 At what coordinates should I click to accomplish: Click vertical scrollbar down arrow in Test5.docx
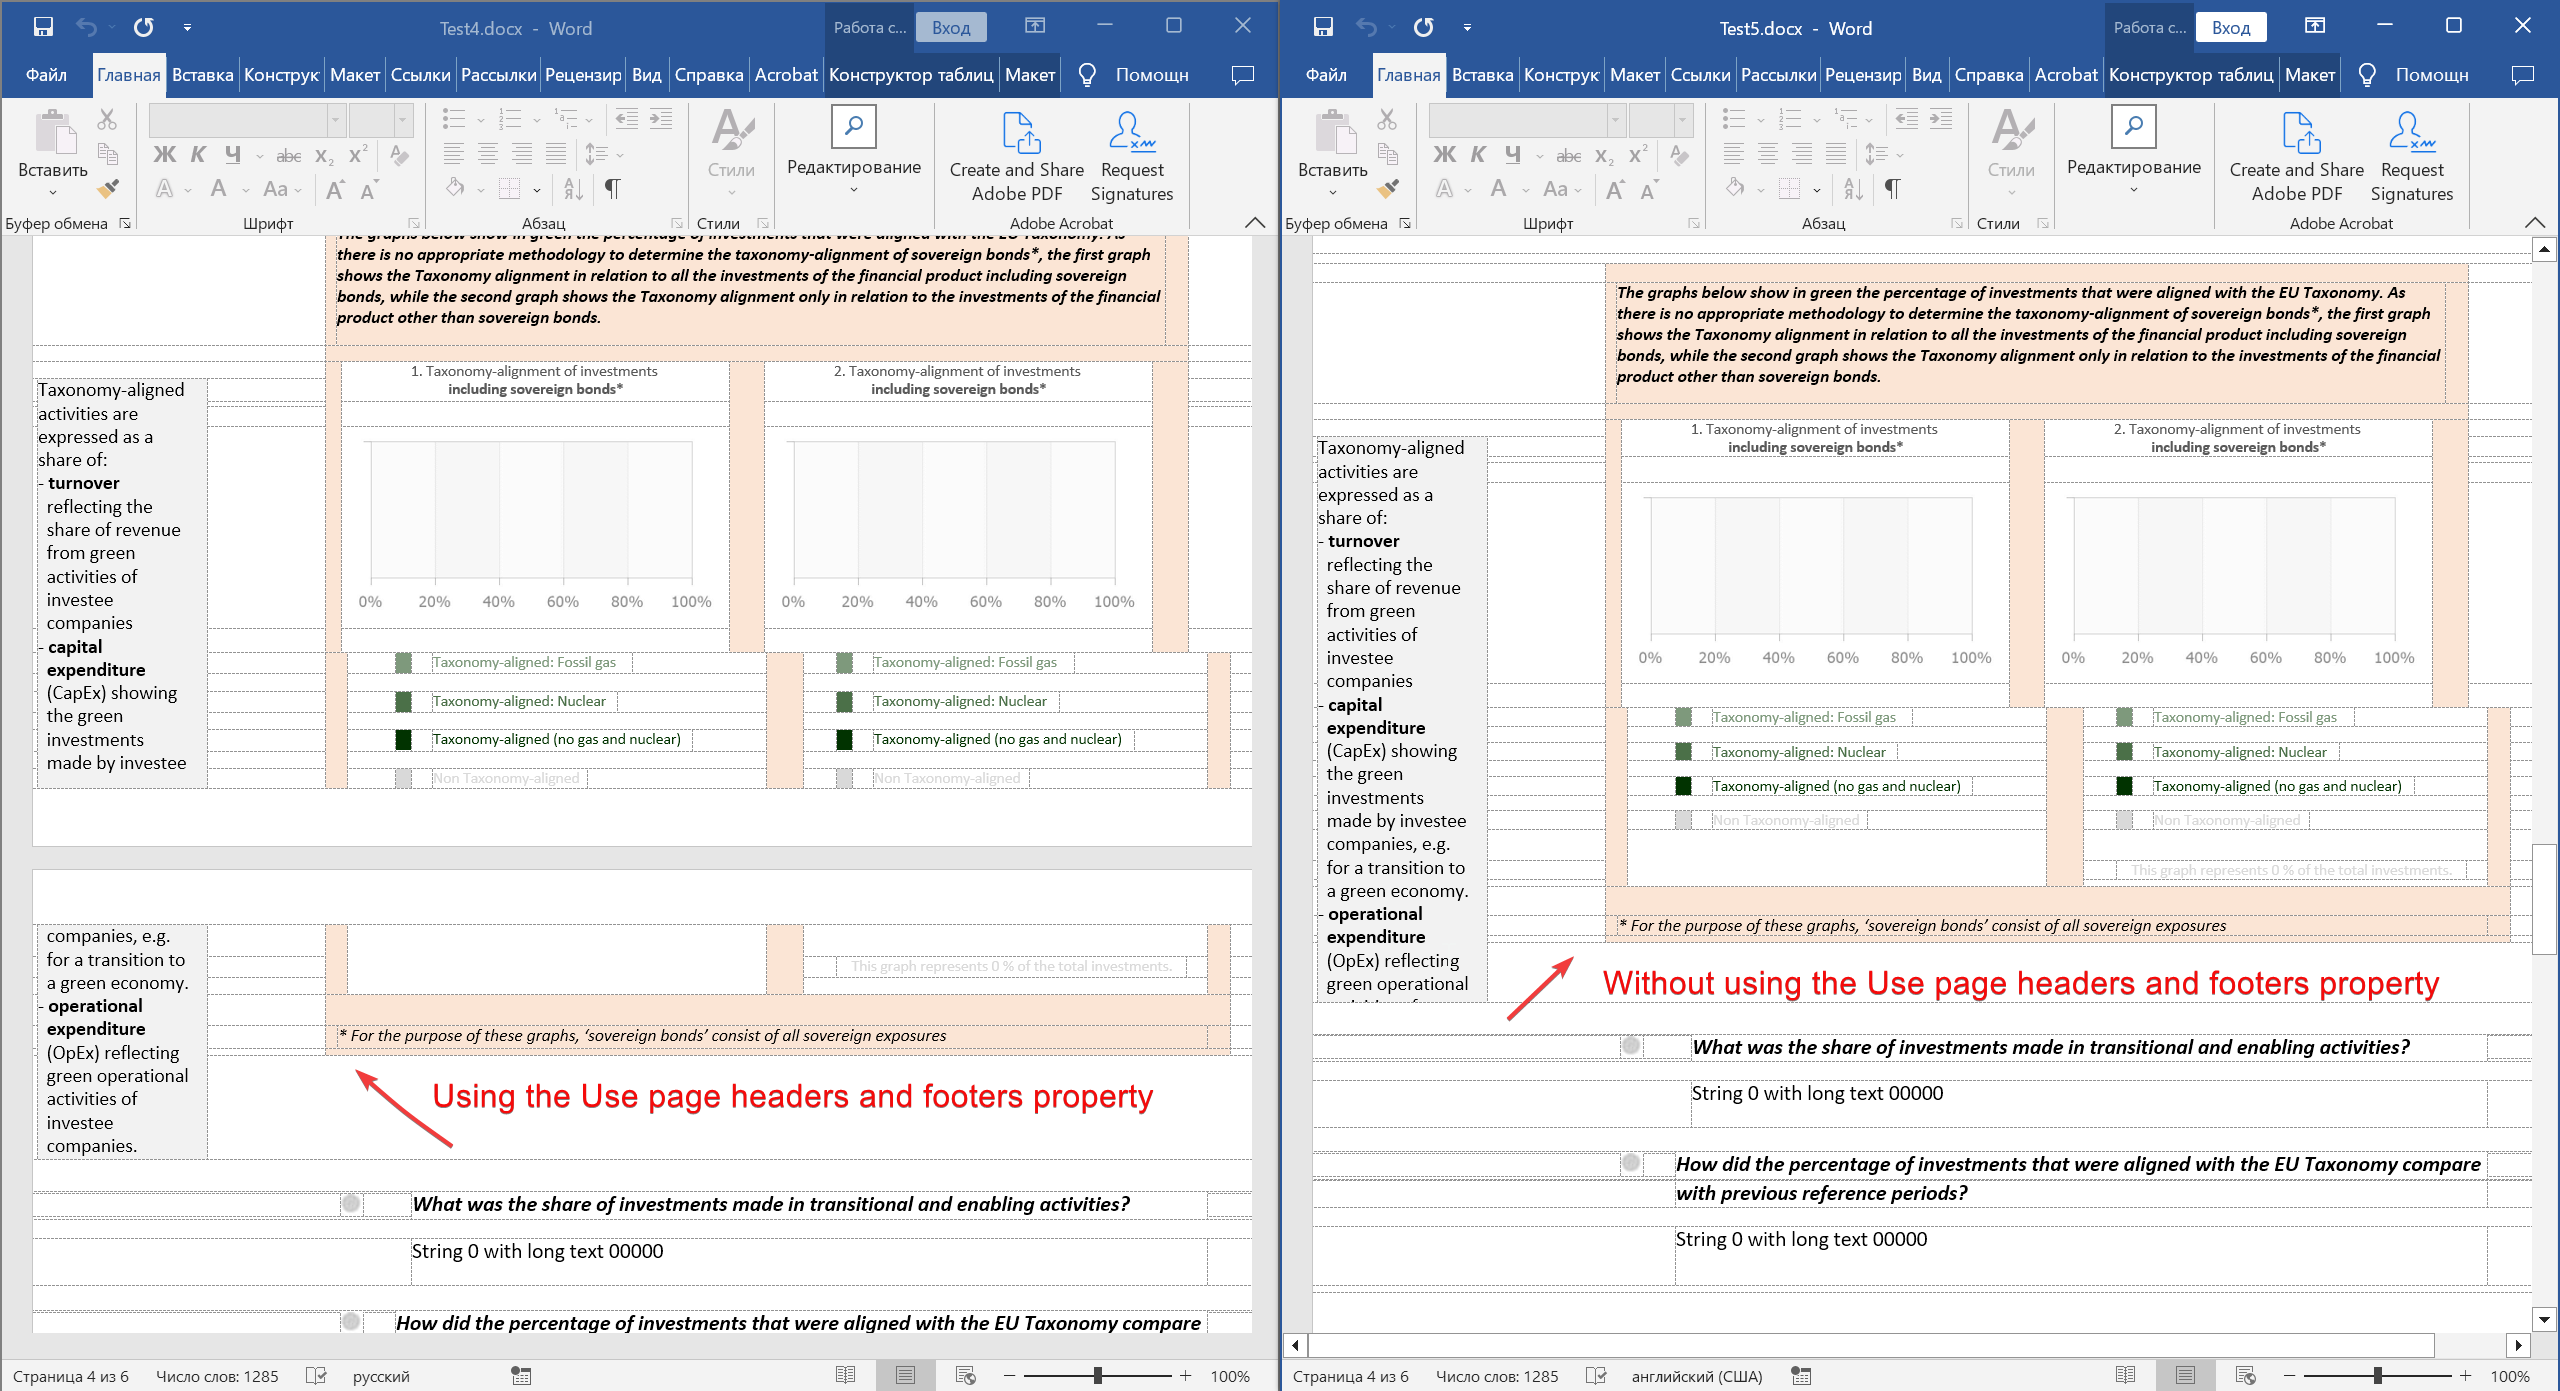click(2544, 1320)
